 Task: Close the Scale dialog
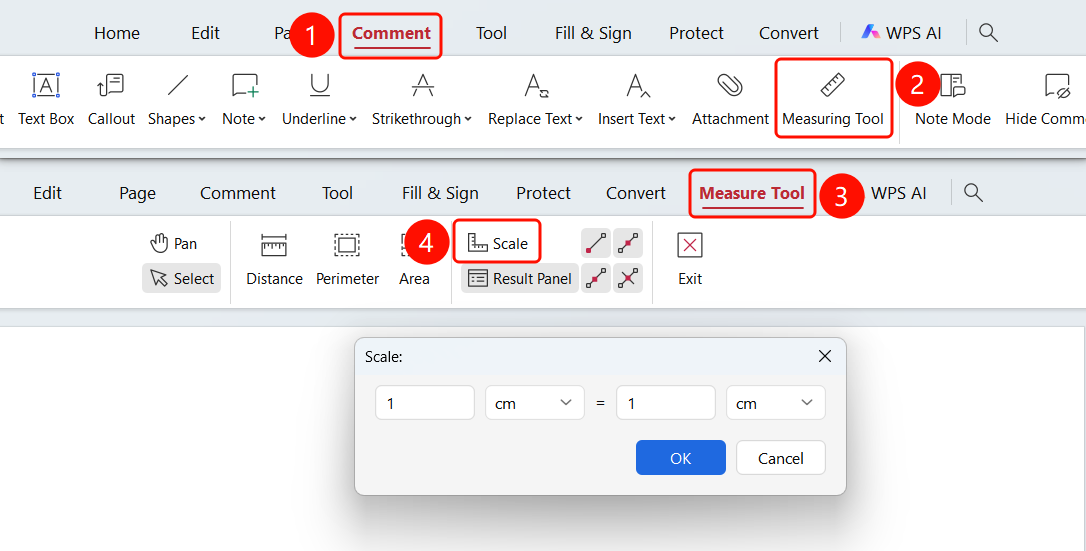(x=824, y=356)
